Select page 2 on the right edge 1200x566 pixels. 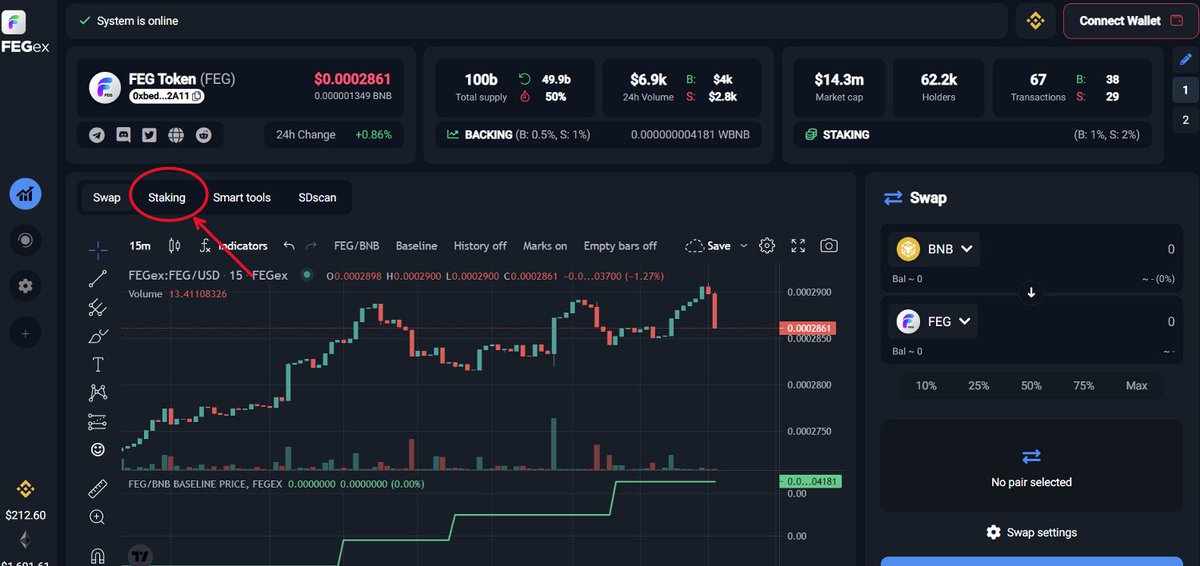(x=1186, y=120)
